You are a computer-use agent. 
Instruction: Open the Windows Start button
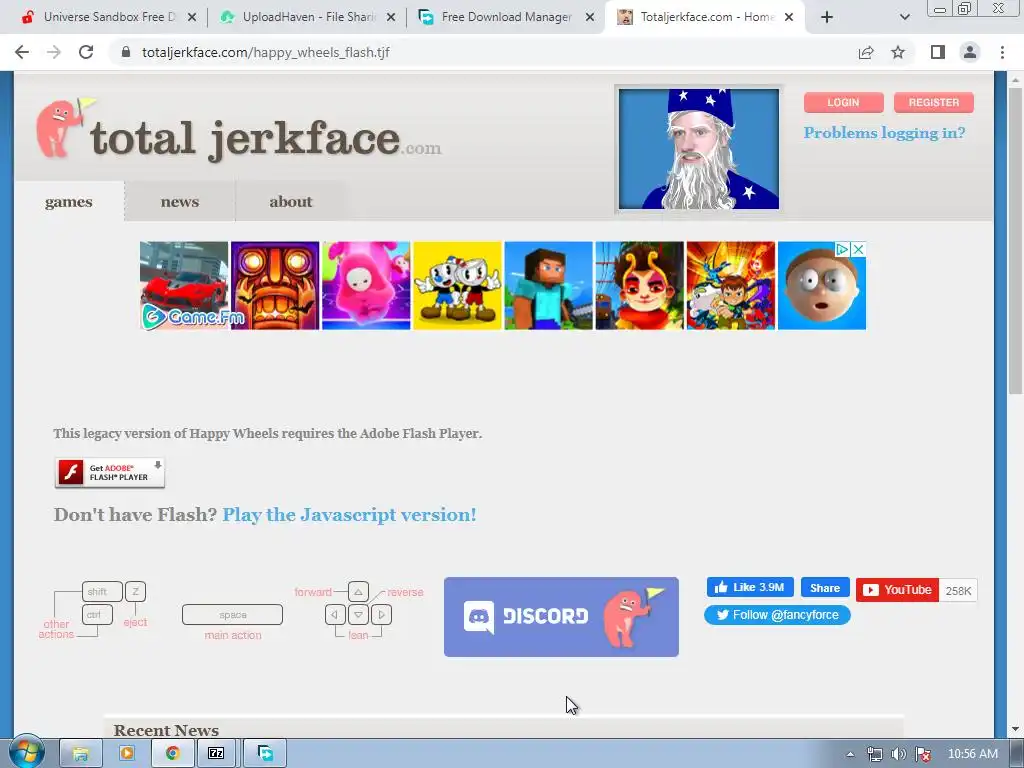[x=27, y=753]
